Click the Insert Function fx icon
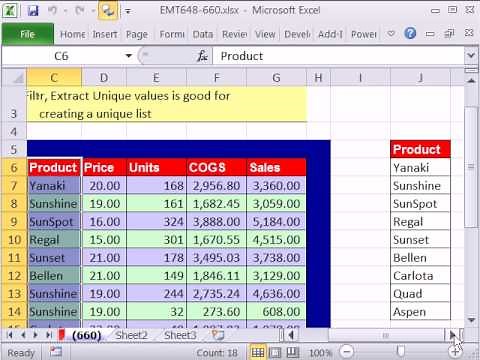The image size is (480, 360). pyautogui.click(x=202, y=56)
